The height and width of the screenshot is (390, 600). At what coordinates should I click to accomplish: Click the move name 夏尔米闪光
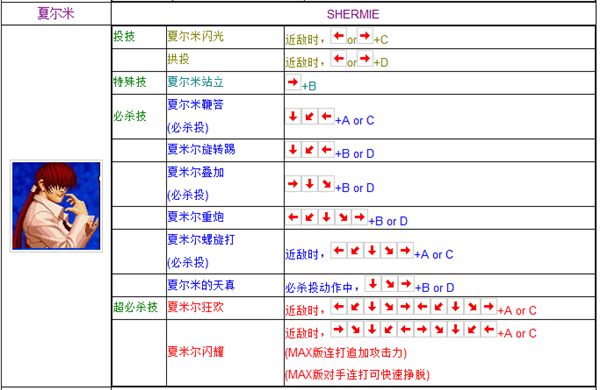(196, 36)
